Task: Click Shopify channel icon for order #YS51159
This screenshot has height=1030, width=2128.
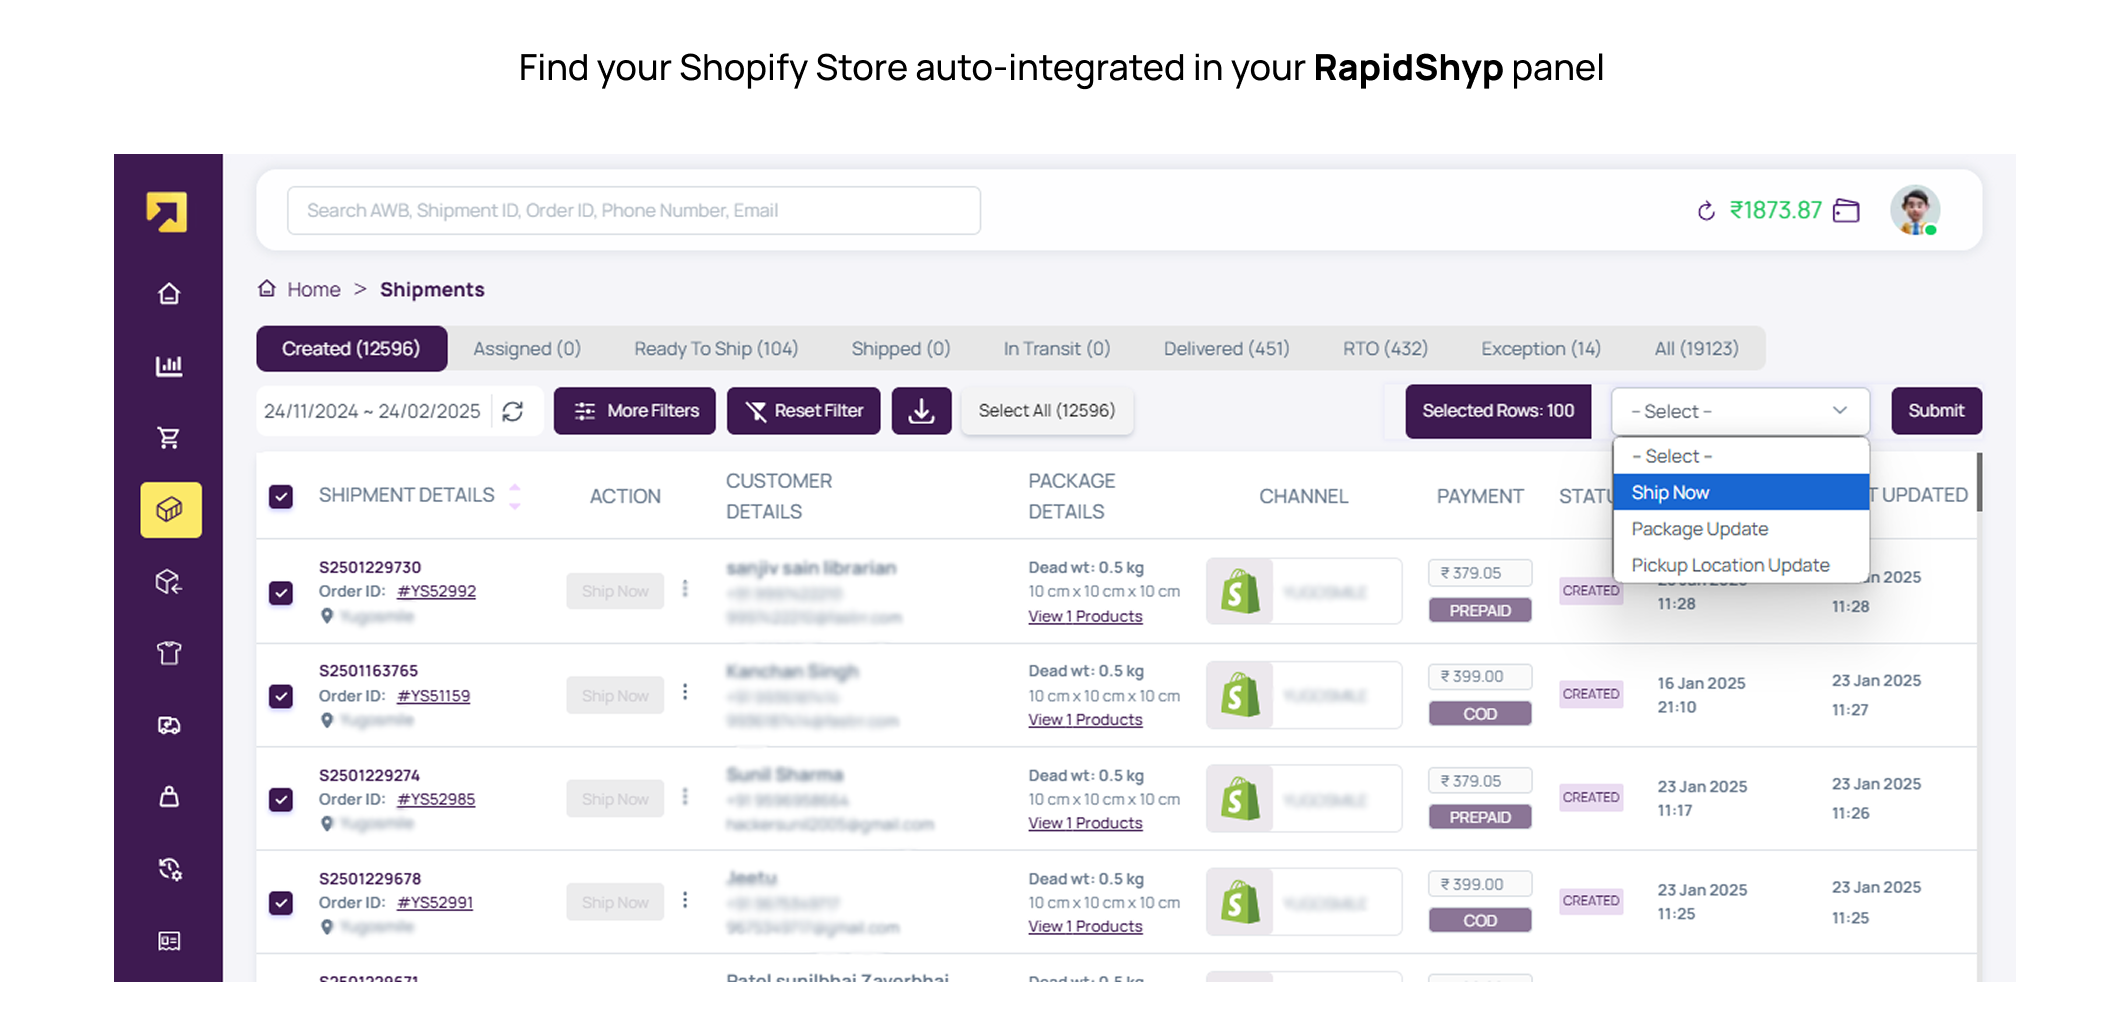Action: point(1240,695)
